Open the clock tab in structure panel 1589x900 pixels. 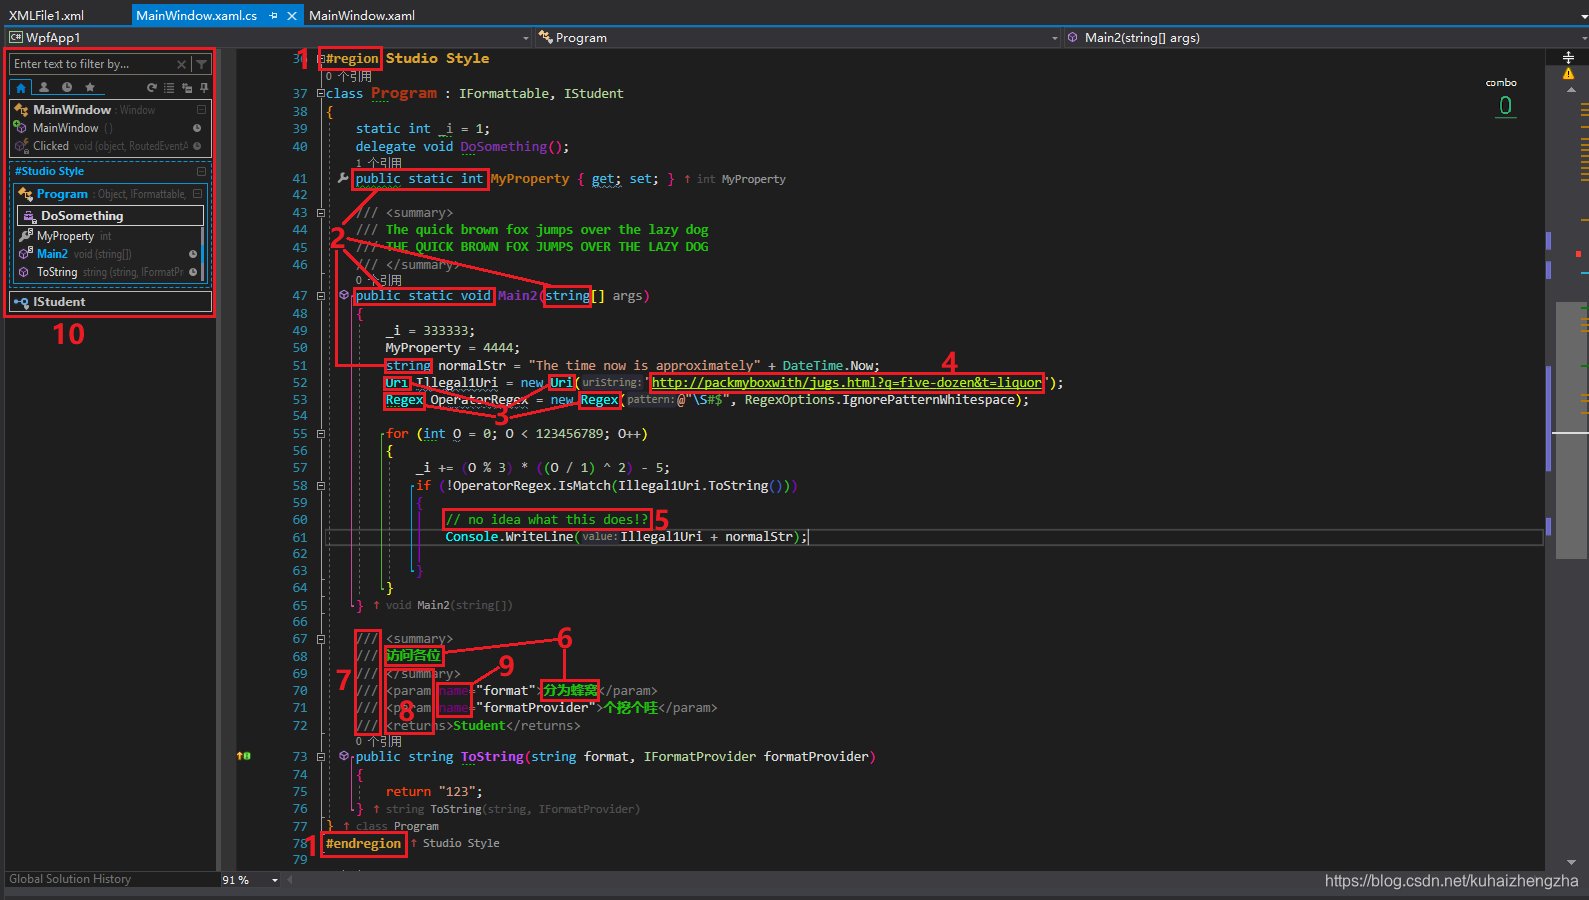pos(67,88)
